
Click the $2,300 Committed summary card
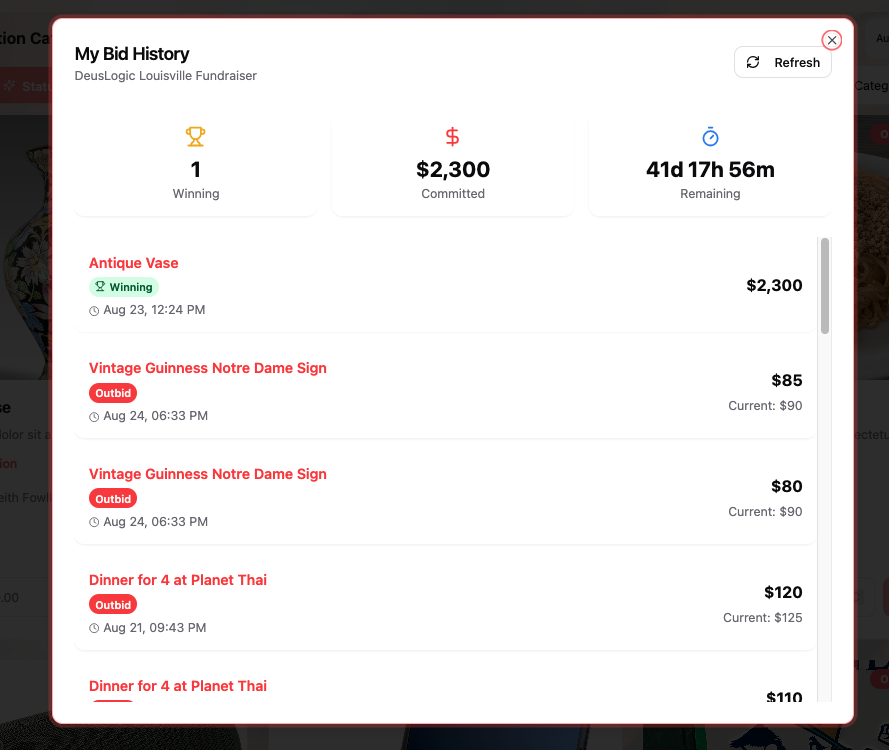click(453, 166)
